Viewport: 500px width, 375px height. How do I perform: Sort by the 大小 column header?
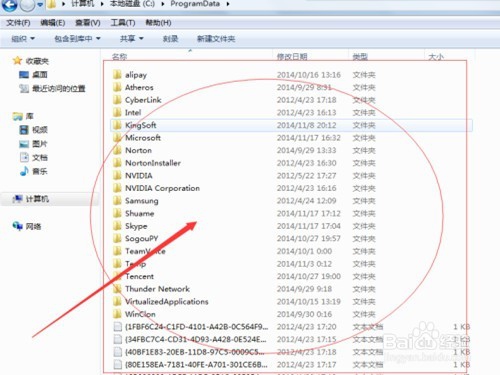tap(436, 56)
